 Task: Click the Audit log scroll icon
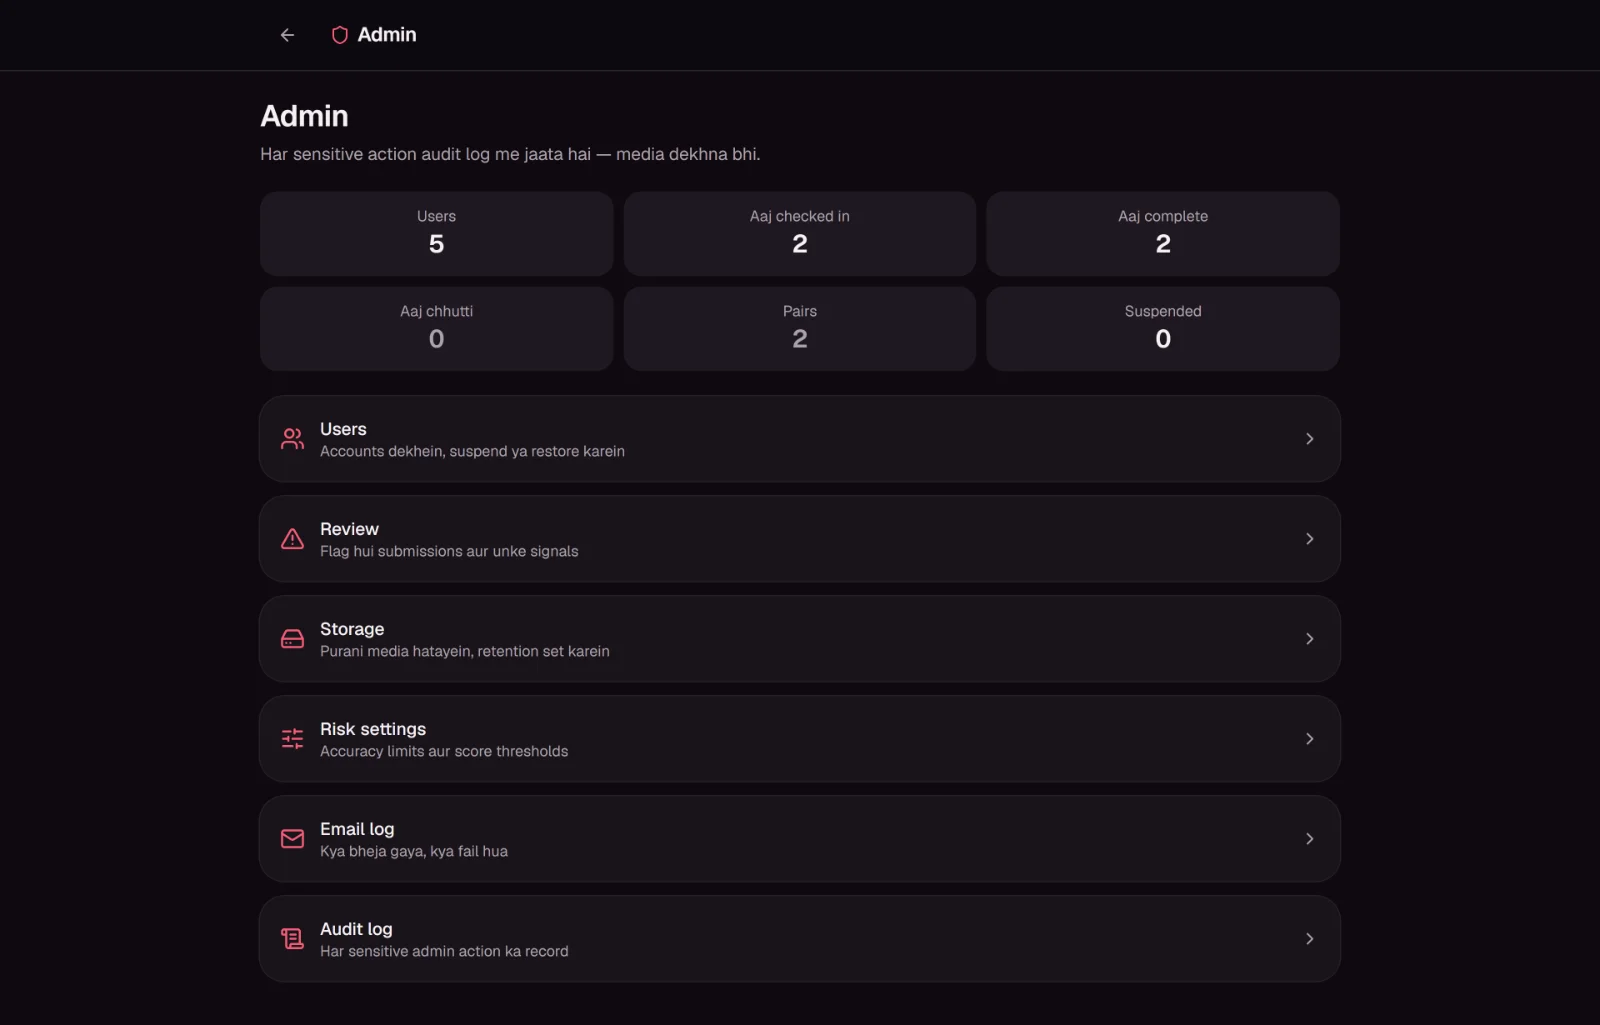[x=292, y=939]
